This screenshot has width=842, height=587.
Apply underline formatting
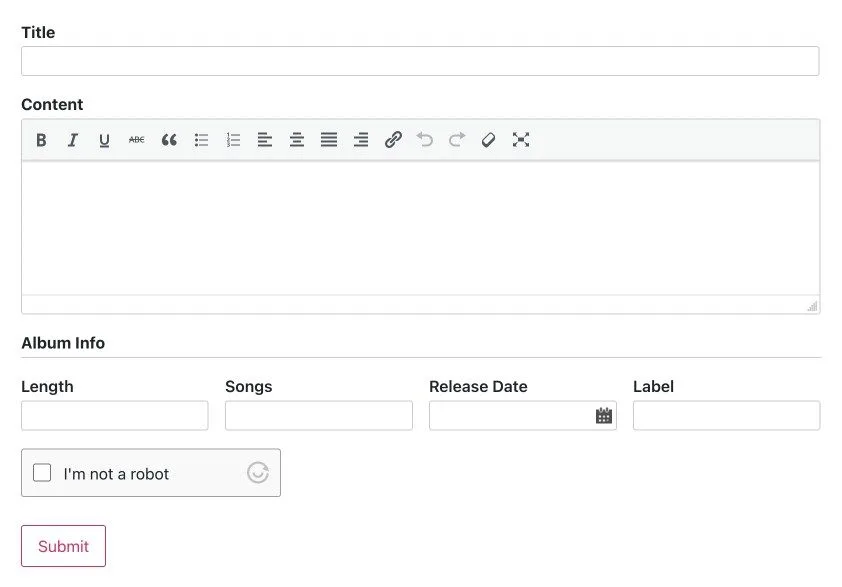[x=104, y=140]
